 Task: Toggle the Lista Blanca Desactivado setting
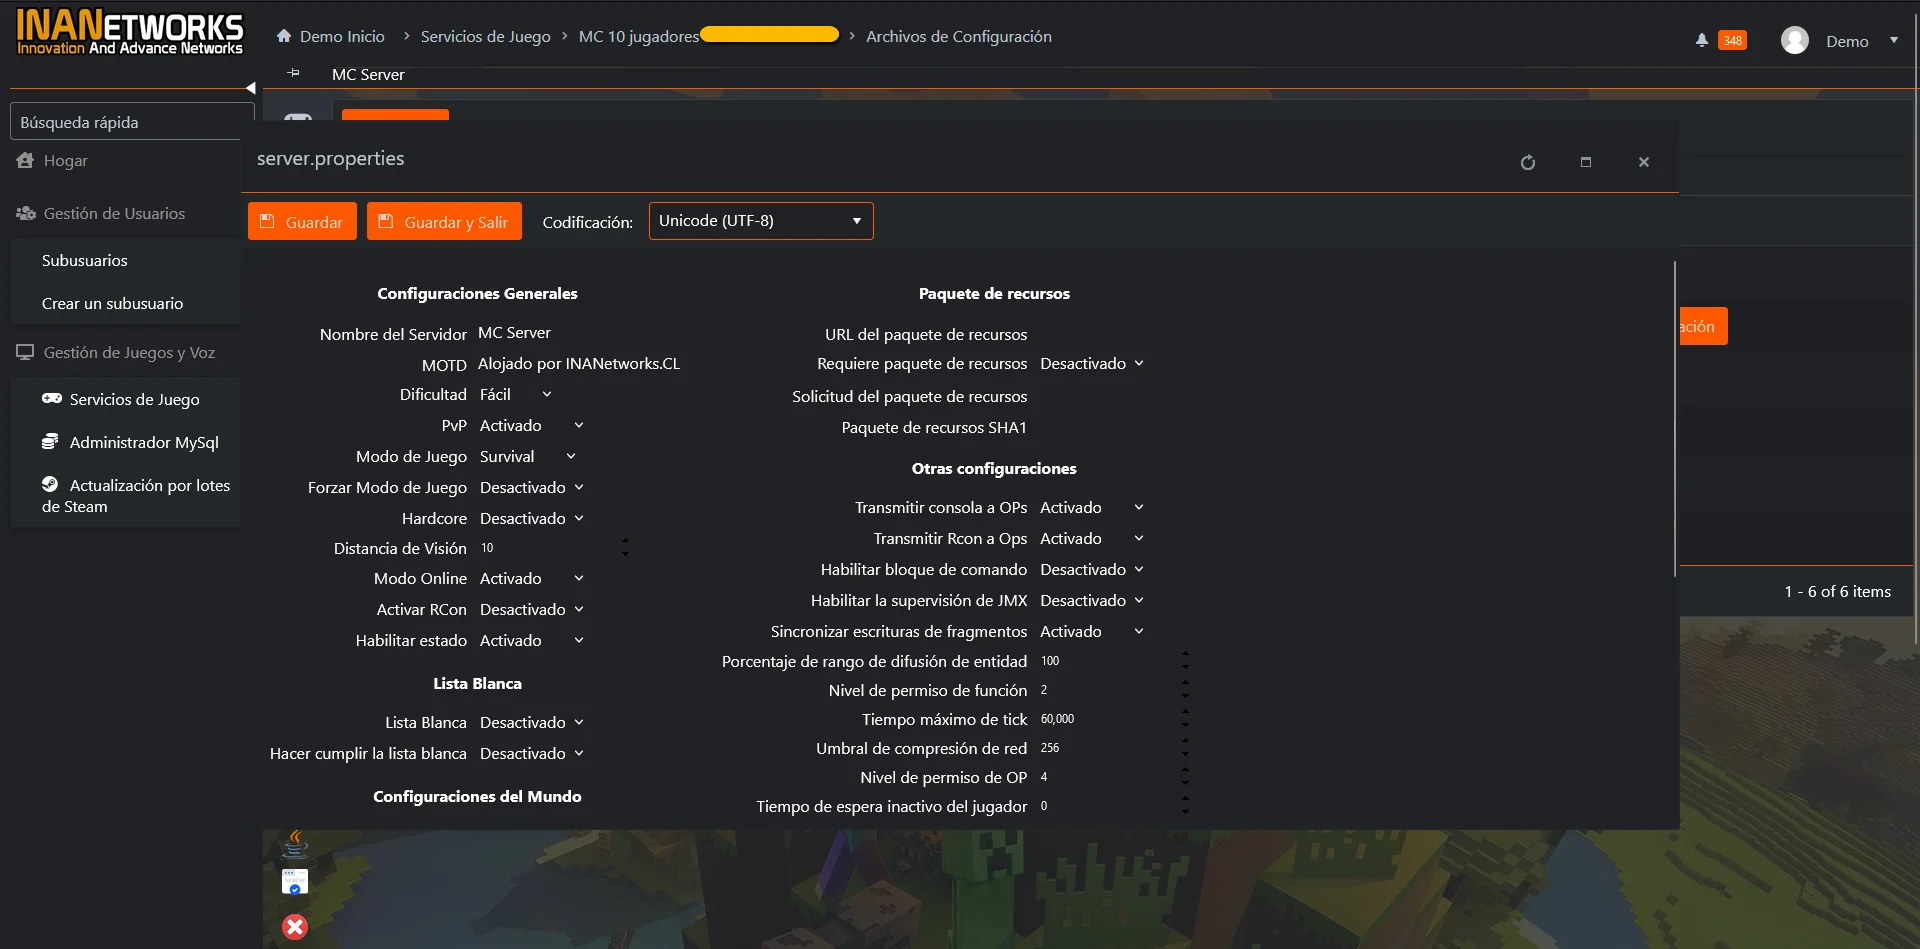point(531,723)
